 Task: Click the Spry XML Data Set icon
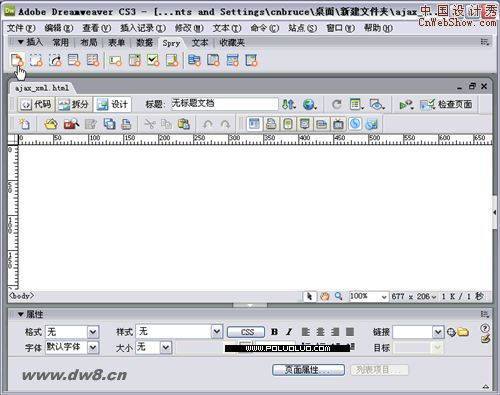pos(17,60)
